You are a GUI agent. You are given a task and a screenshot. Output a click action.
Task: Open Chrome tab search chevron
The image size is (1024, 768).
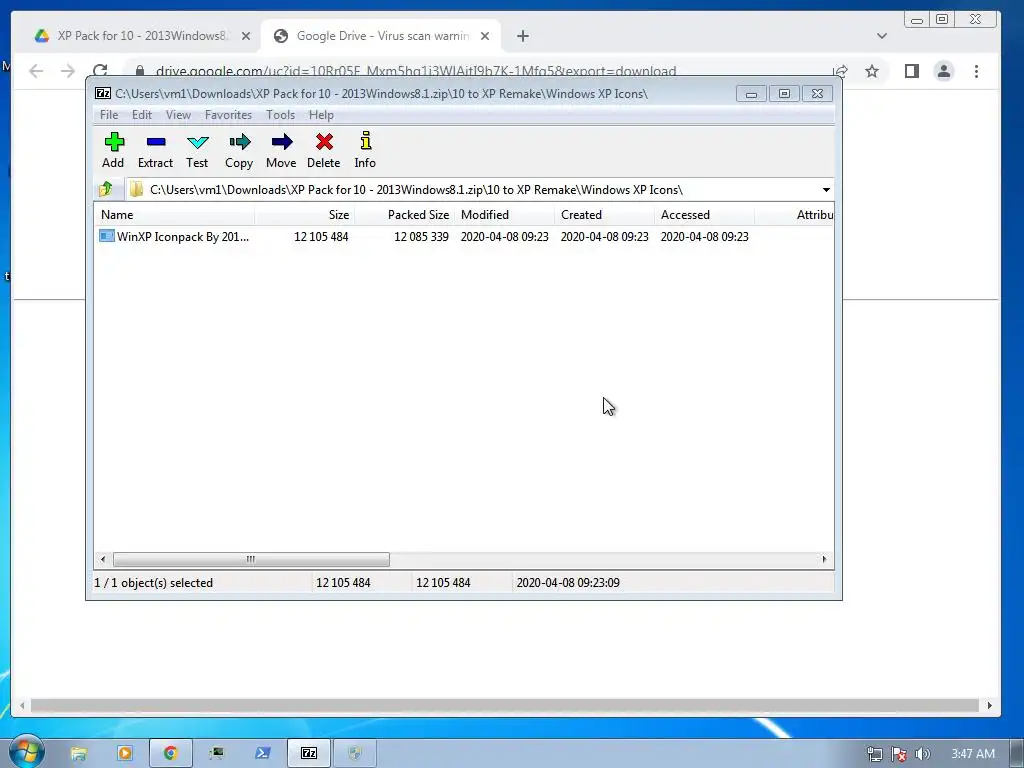click(882, 36)
